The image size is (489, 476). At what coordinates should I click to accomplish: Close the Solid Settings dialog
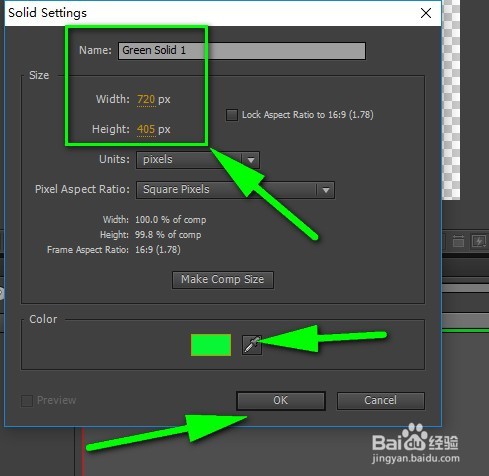[x=426, y=13]
